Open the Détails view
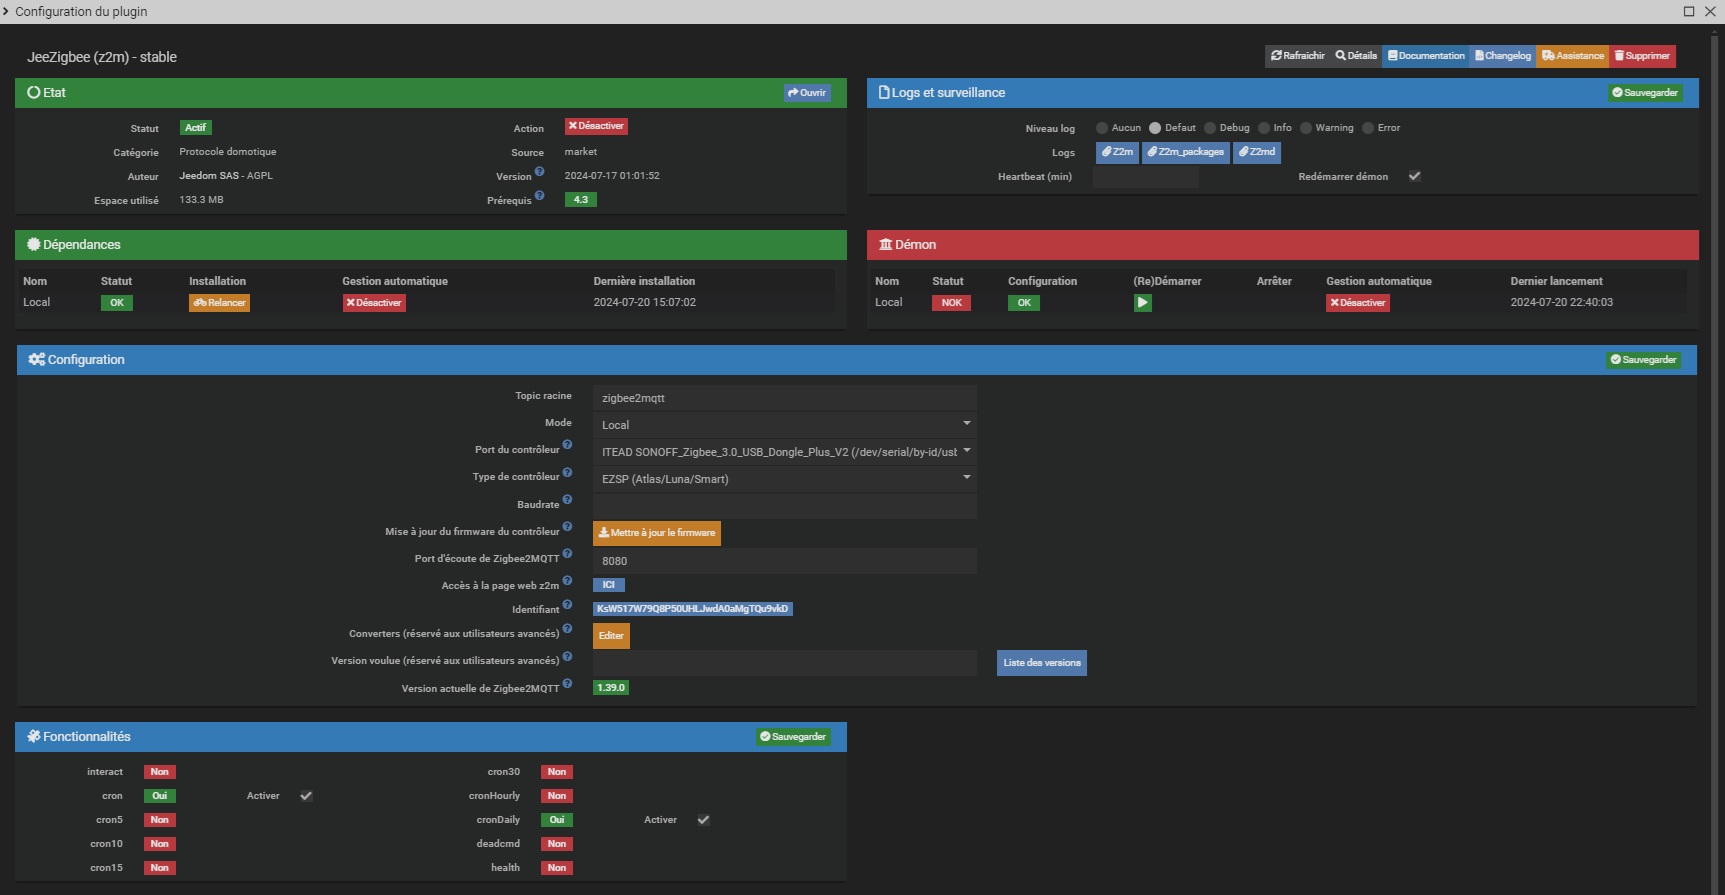 coord(1356,56)
